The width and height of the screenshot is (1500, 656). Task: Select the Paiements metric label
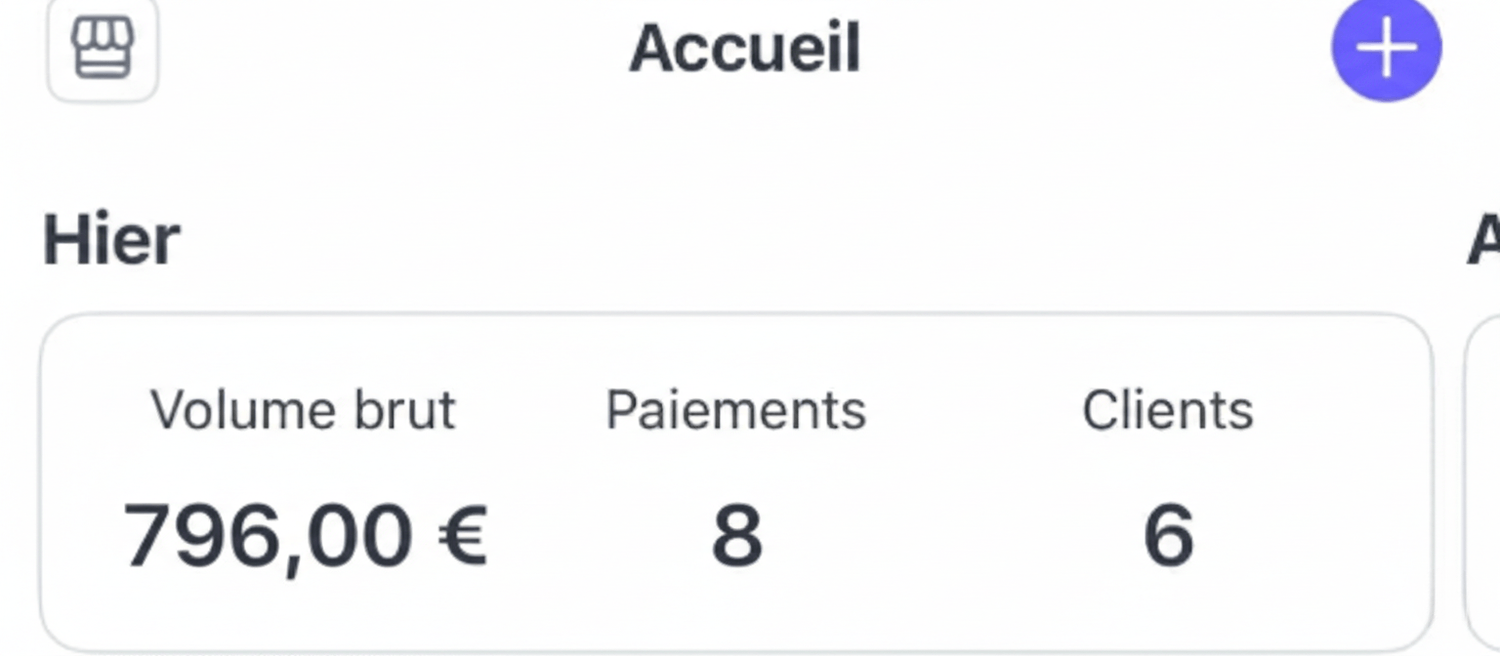coord(736,410)
